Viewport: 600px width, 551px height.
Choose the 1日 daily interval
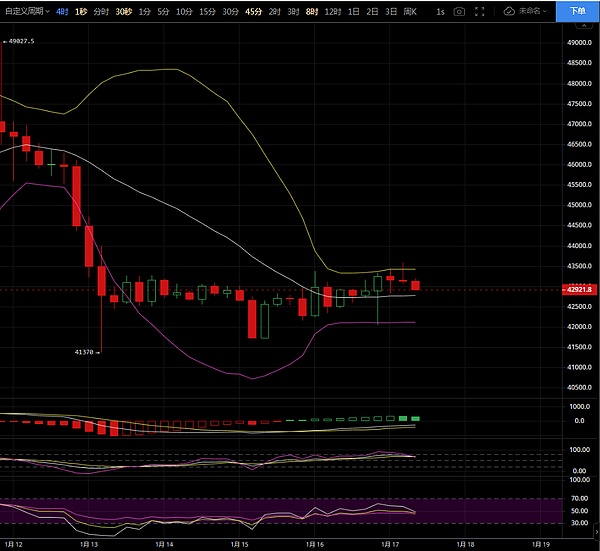354,11
